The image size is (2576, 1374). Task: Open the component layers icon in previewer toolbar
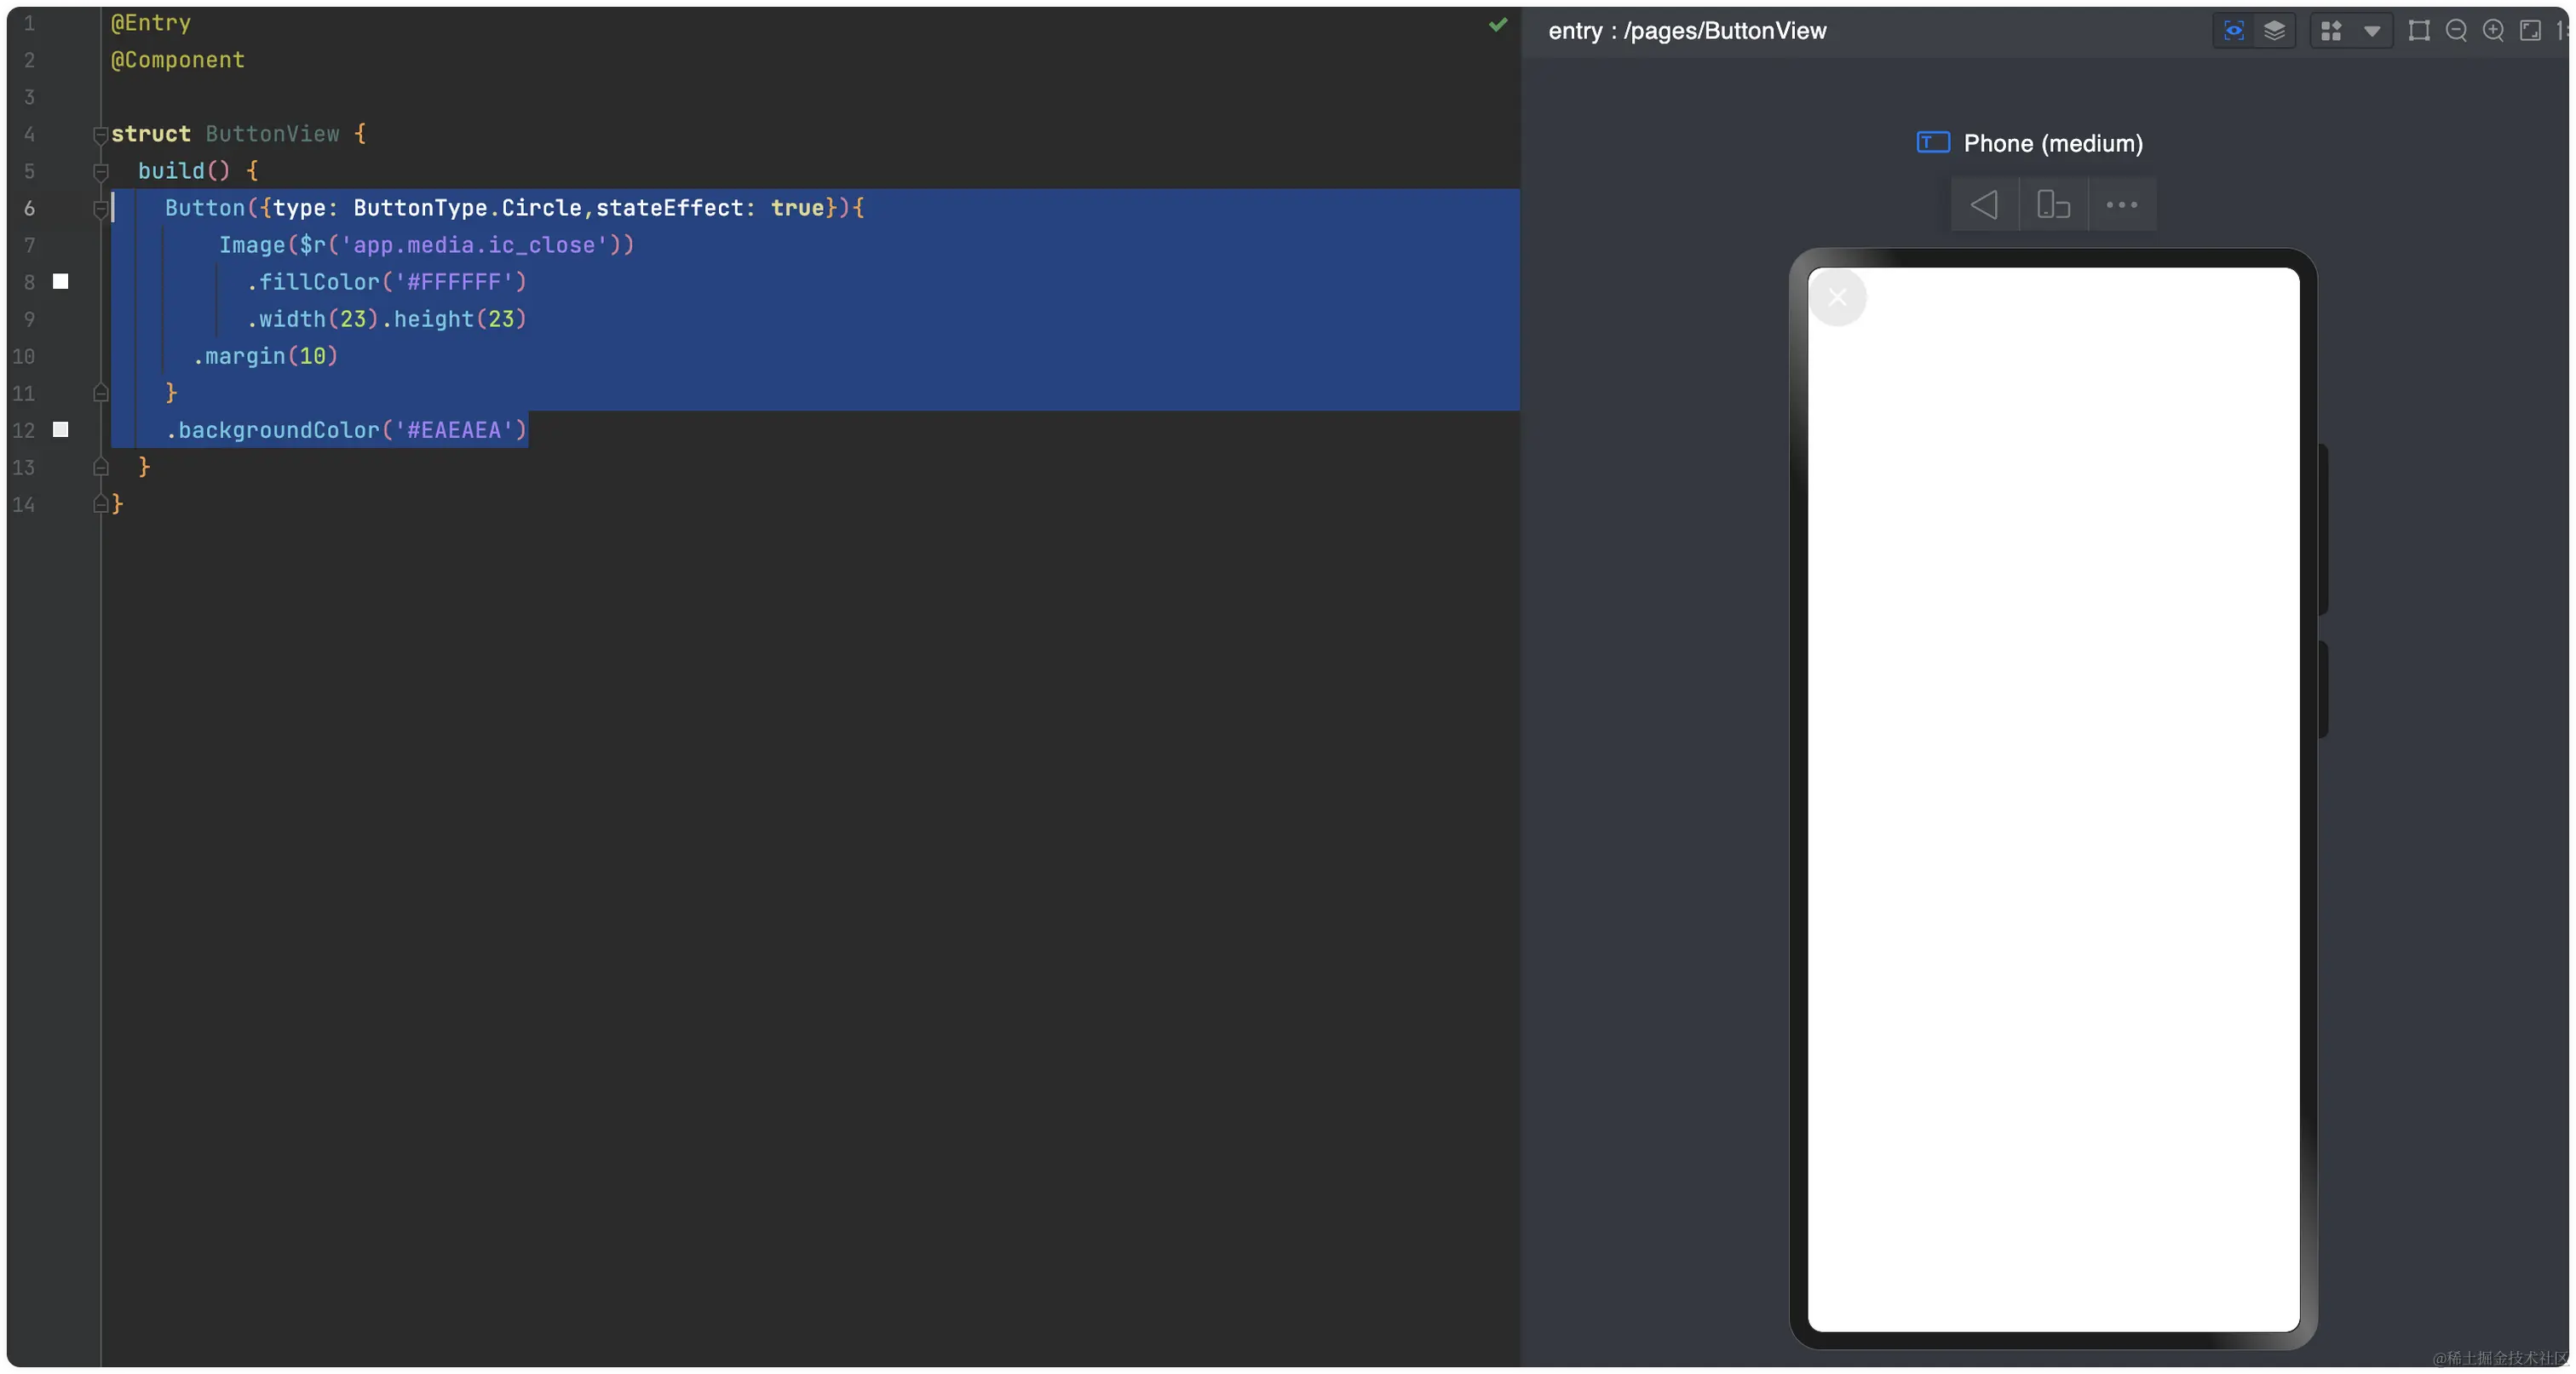tap(2274, 31)
